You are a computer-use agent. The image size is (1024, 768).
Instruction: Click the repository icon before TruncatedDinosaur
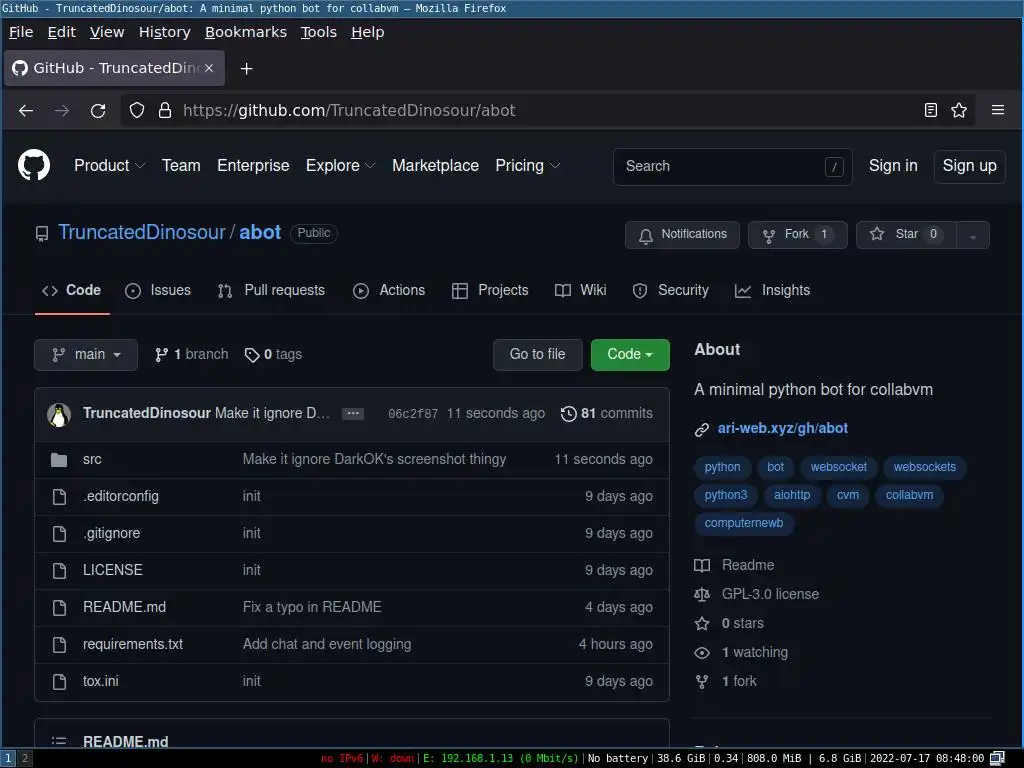(x=42, y=233)
